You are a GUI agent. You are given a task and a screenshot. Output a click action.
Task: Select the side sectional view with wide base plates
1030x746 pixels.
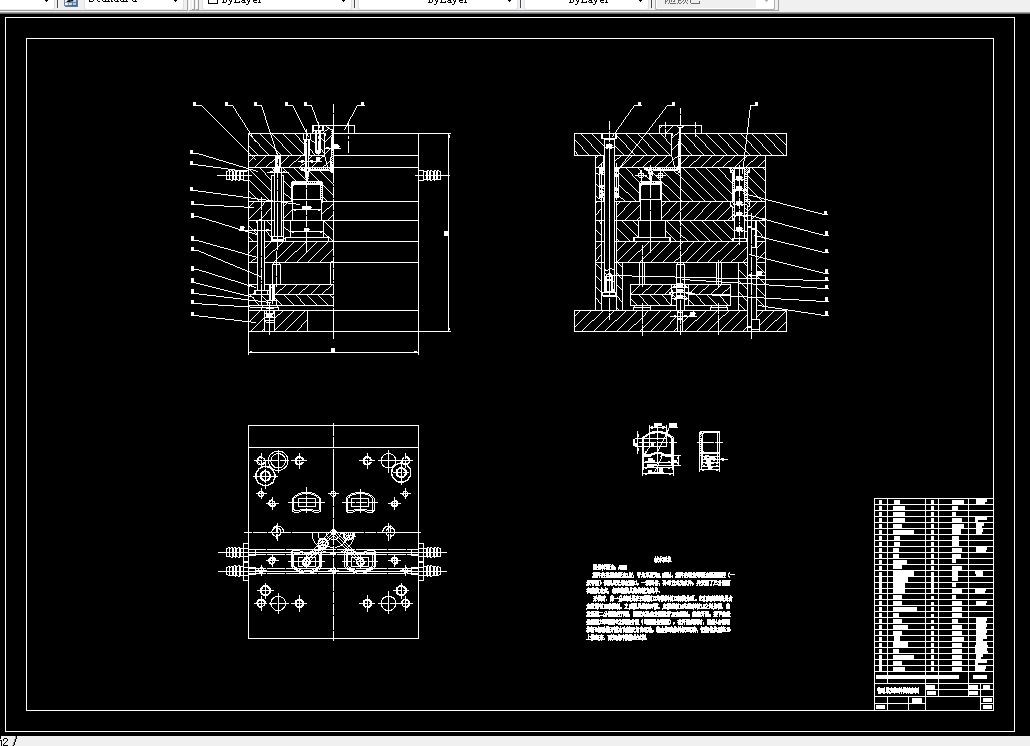point(700,219)
